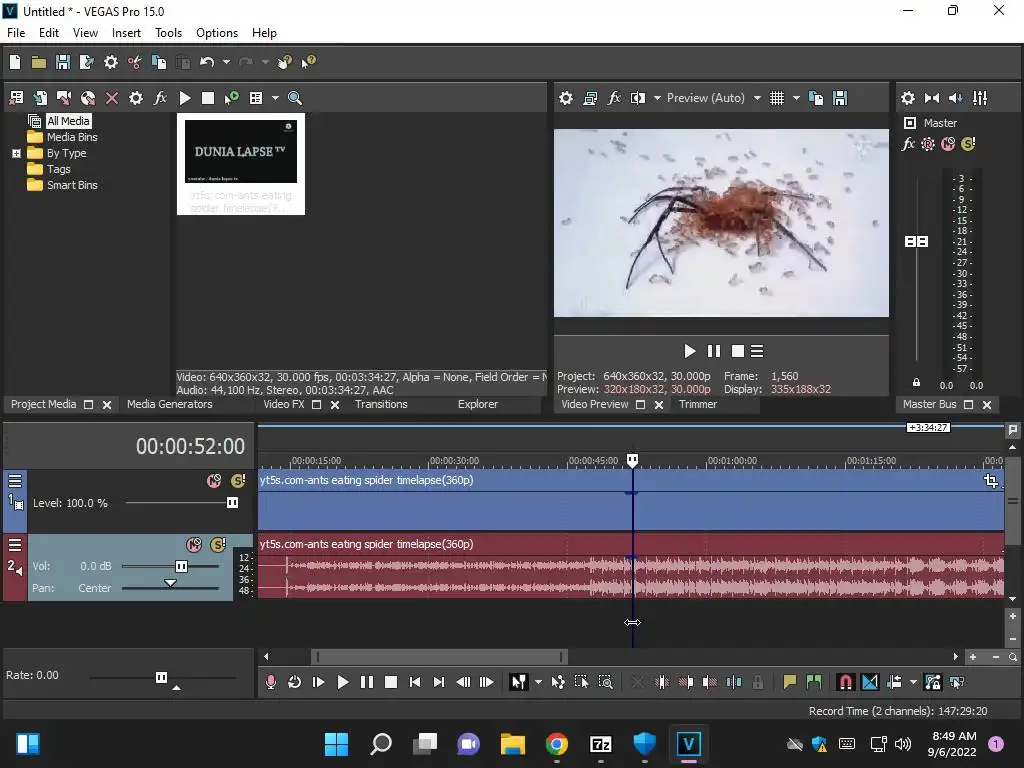Expand the By Type tree node
The width and height of the screenshot is (1024, 768).
click(16, 153)
